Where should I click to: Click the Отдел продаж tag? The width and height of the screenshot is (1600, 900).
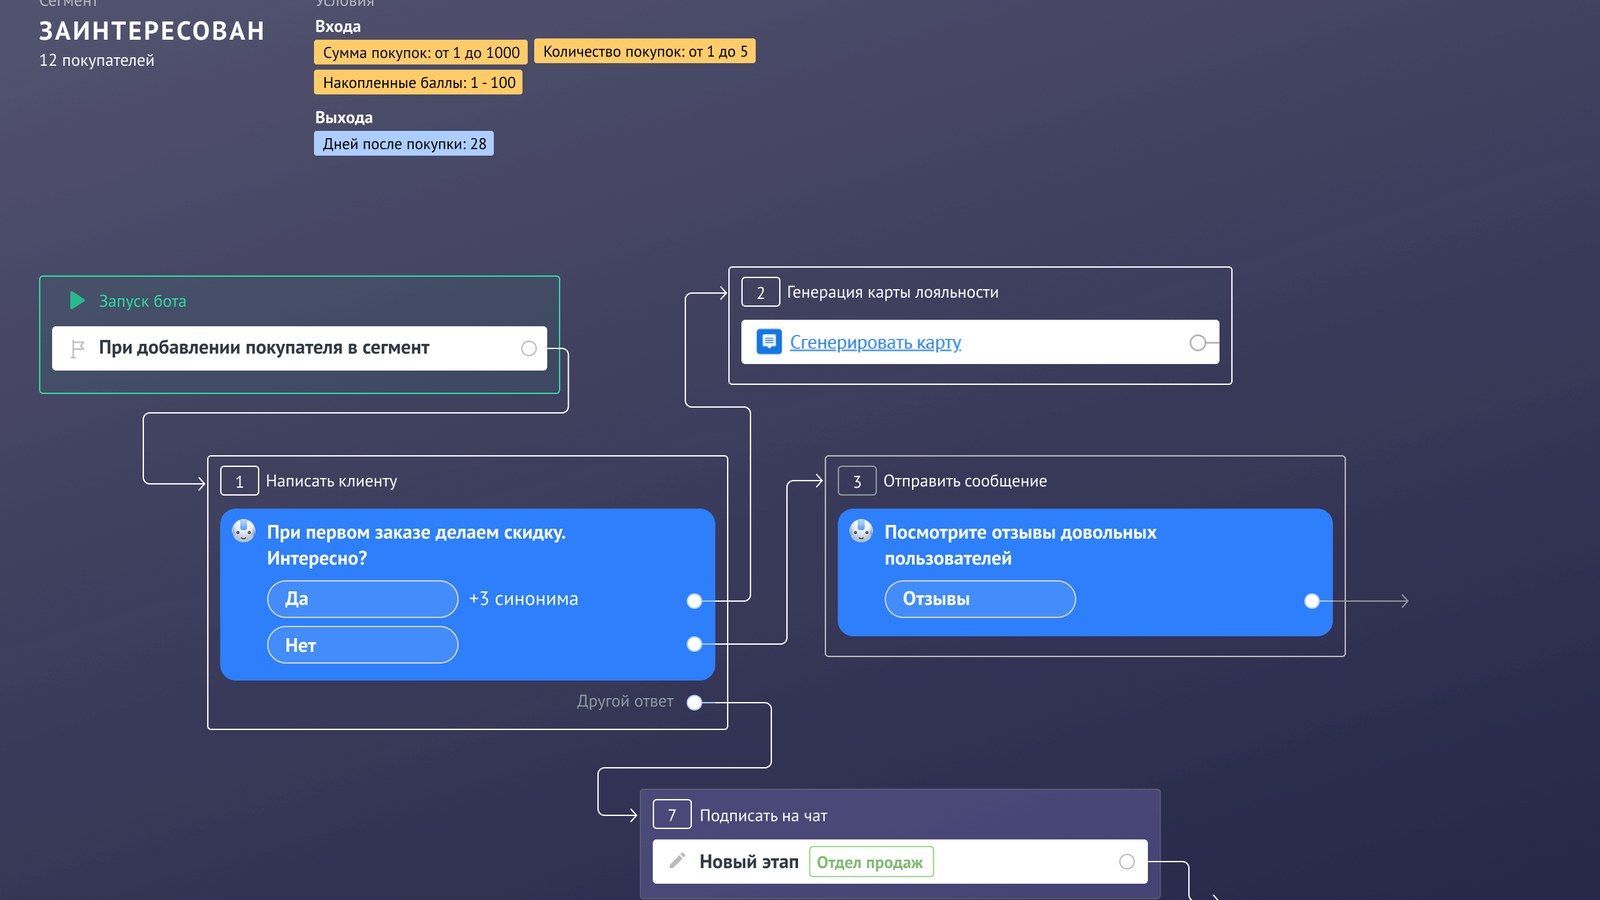[870, 862]
